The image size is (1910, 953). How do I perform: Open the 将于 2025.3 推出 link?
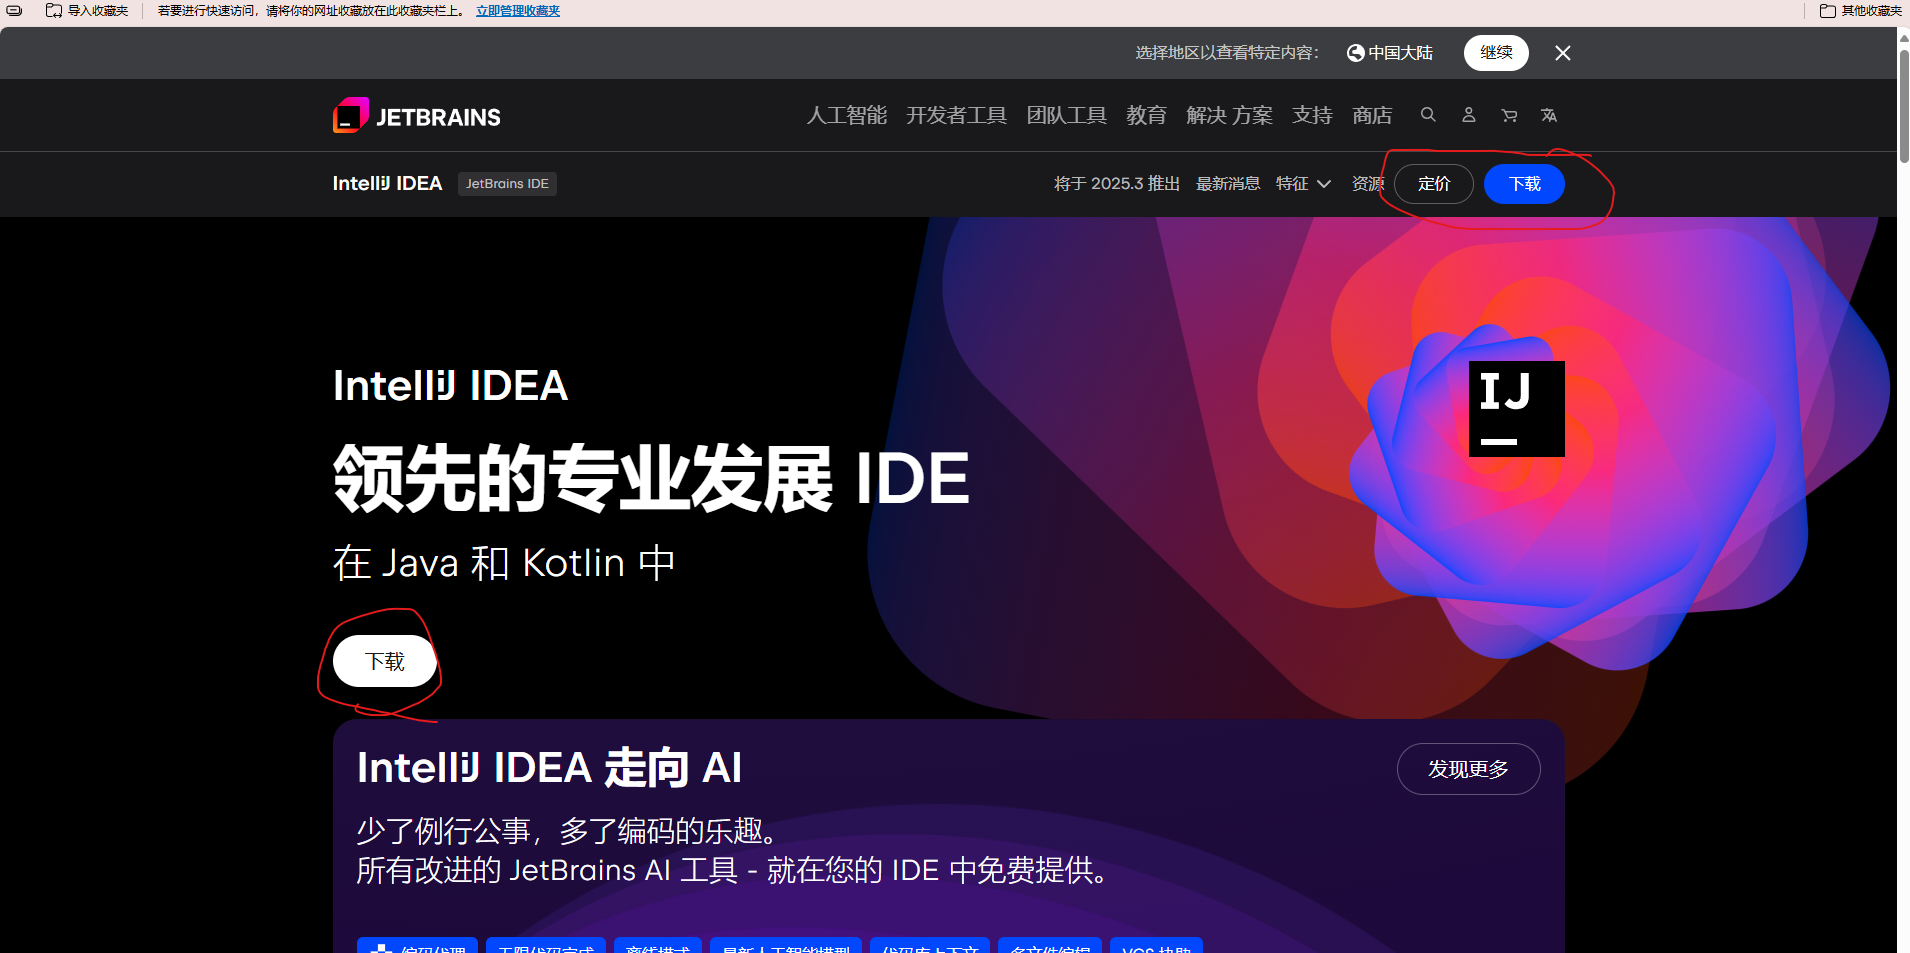click(1117, 184)
